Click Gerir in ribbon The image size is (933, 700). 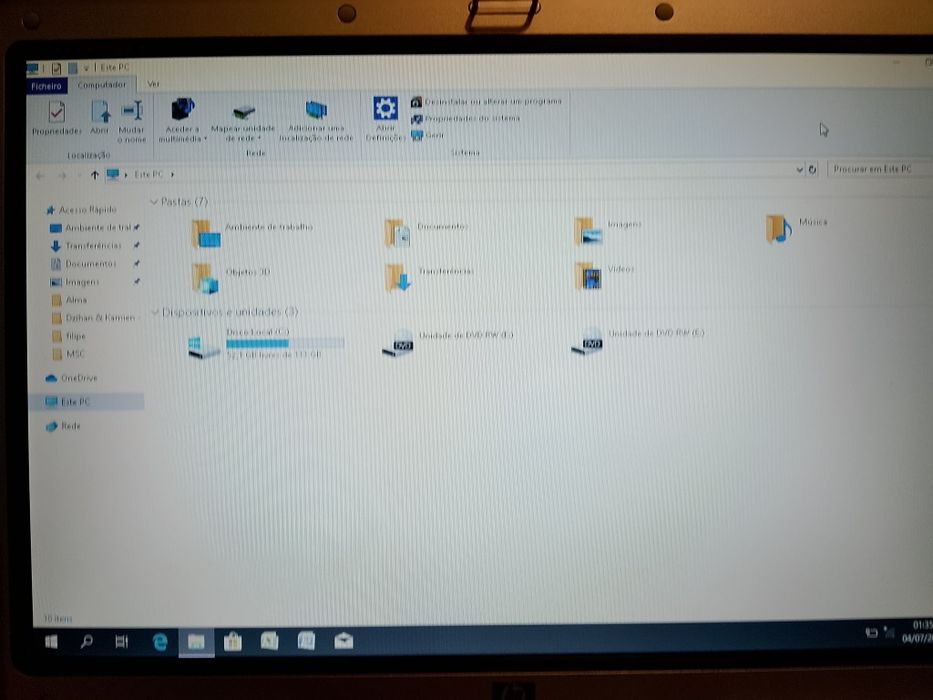click(x=427, y=135)
